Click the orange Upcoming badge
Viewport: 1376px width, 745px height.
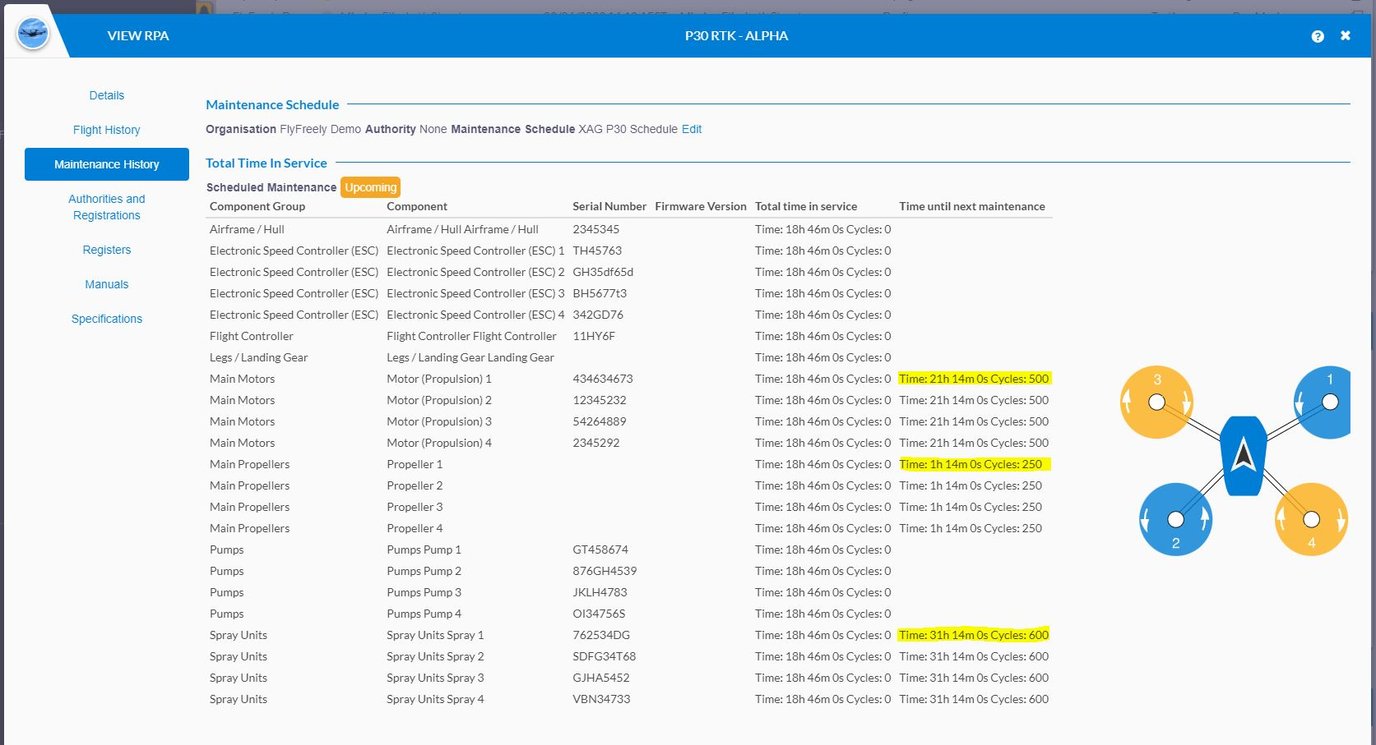[x=370, y=187]
